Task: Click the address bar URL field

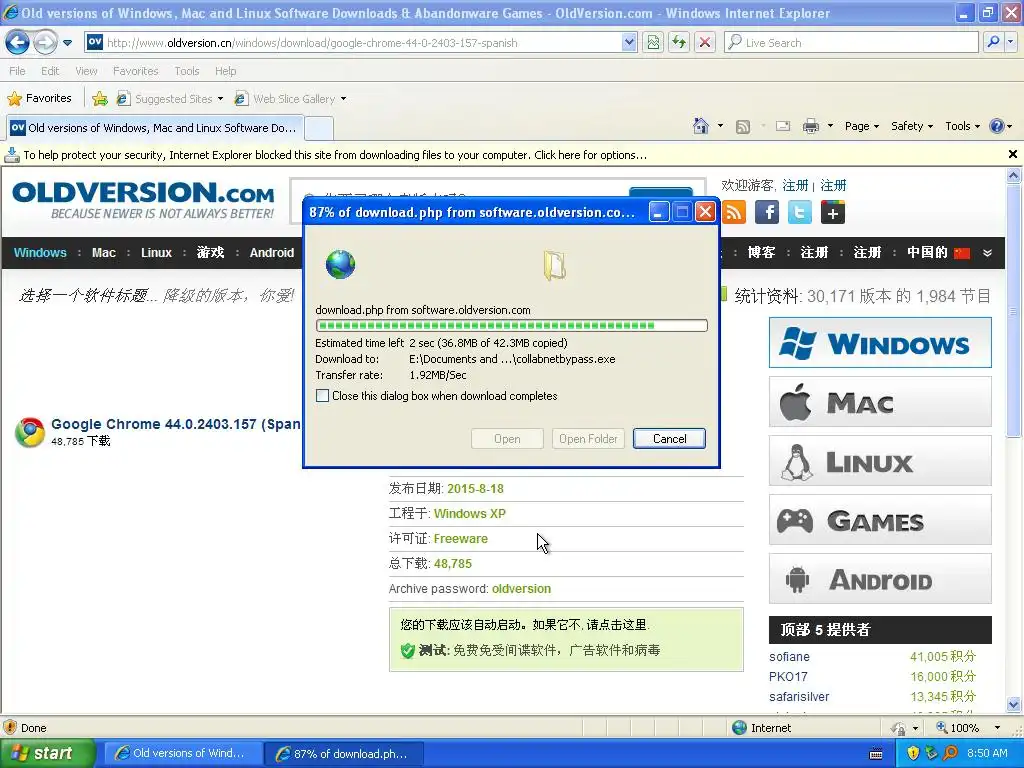Action: tap(353, 42)
